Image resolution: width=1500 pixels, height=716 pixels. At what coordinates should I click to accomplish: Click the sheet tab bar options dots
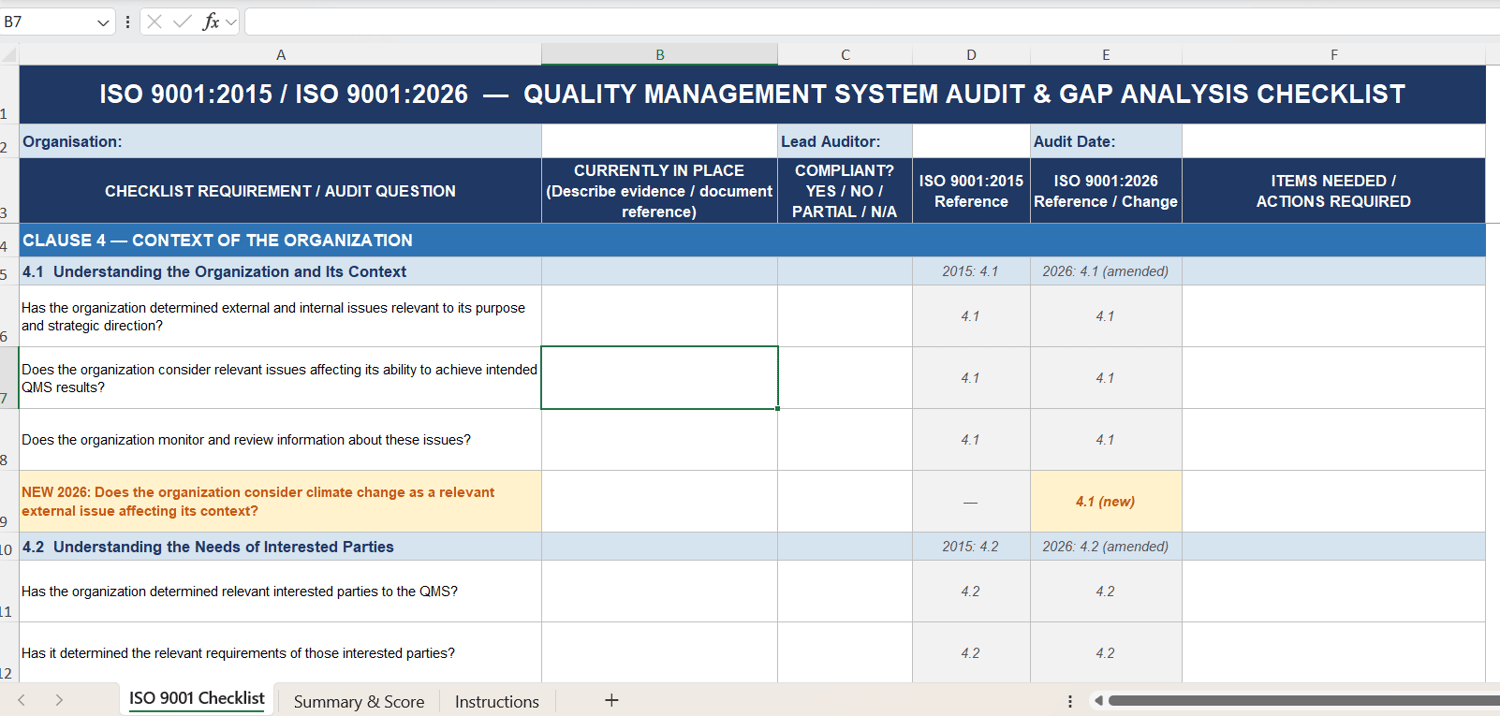pyautogui.click(x=1070, y=701)
